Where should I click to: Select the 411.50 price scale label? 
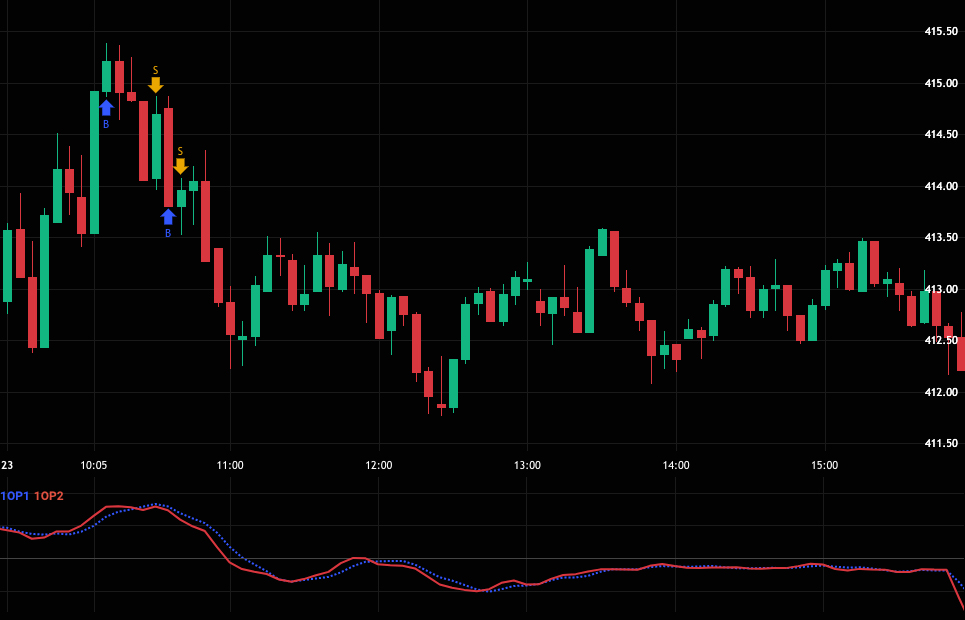[x=941, y=443]
